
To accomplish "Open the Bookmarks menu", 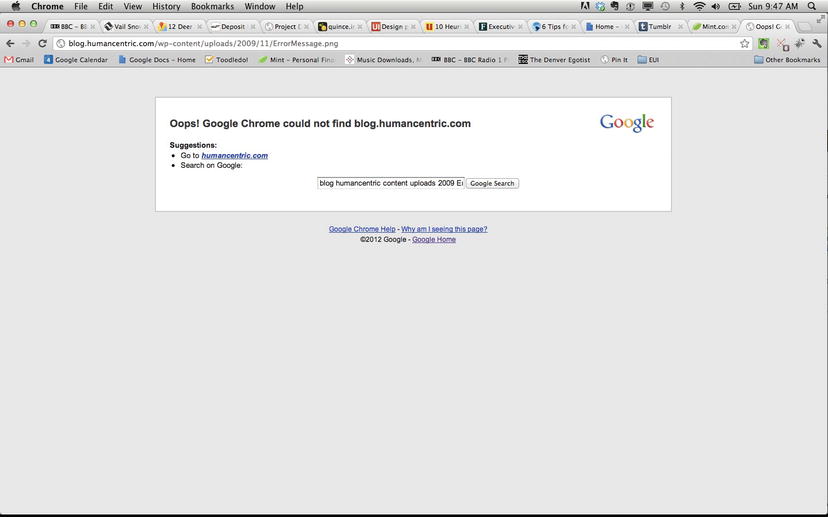I will click(212, 6).
